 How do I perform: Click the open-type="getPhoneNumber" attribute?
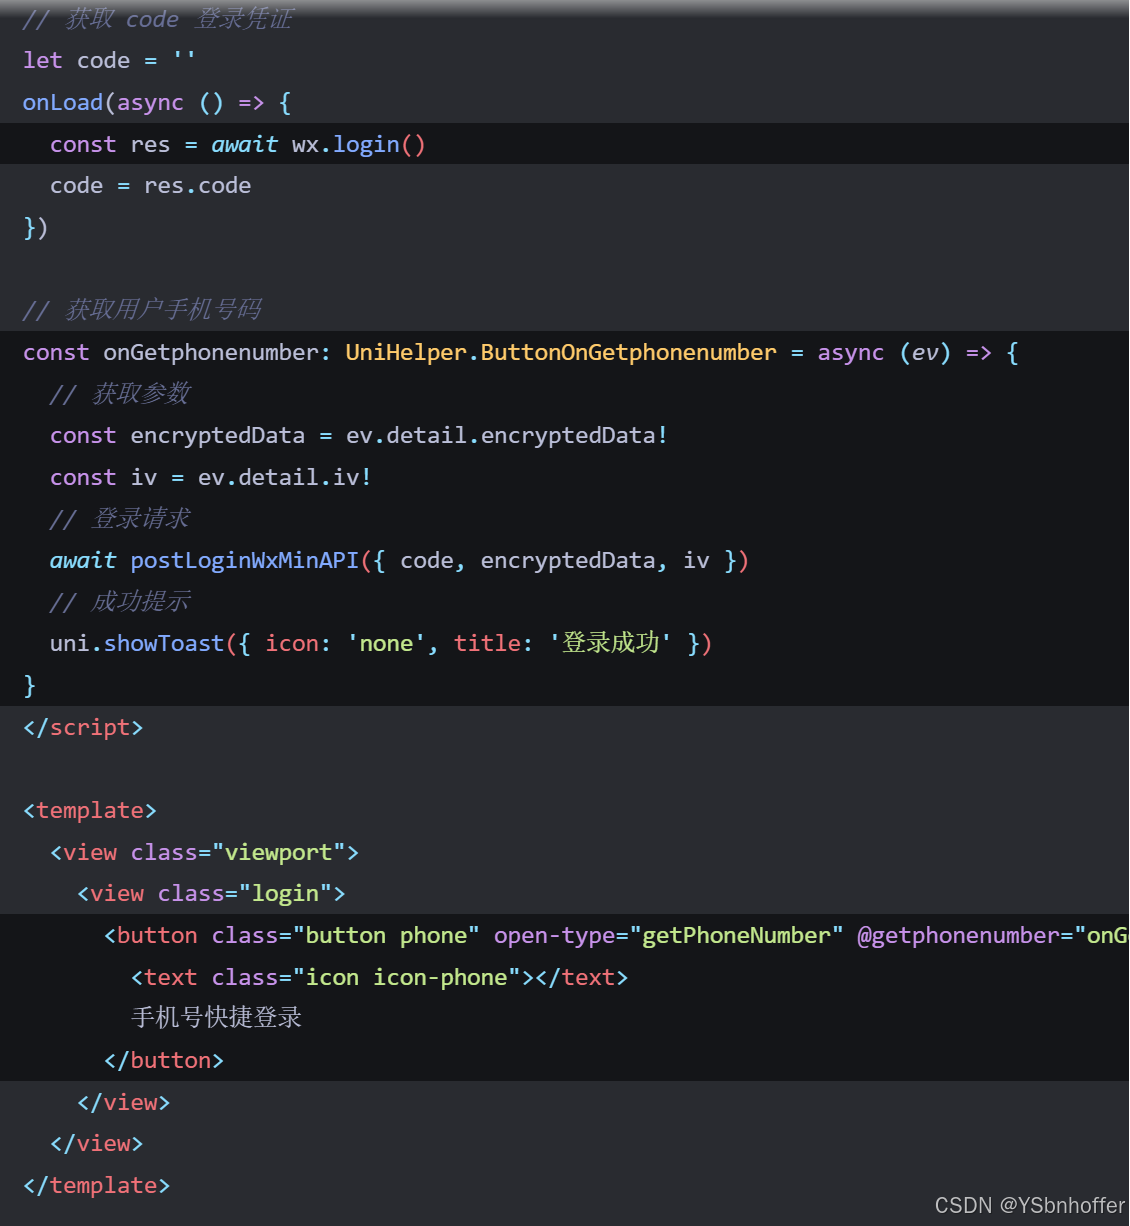tap(668, 935)
